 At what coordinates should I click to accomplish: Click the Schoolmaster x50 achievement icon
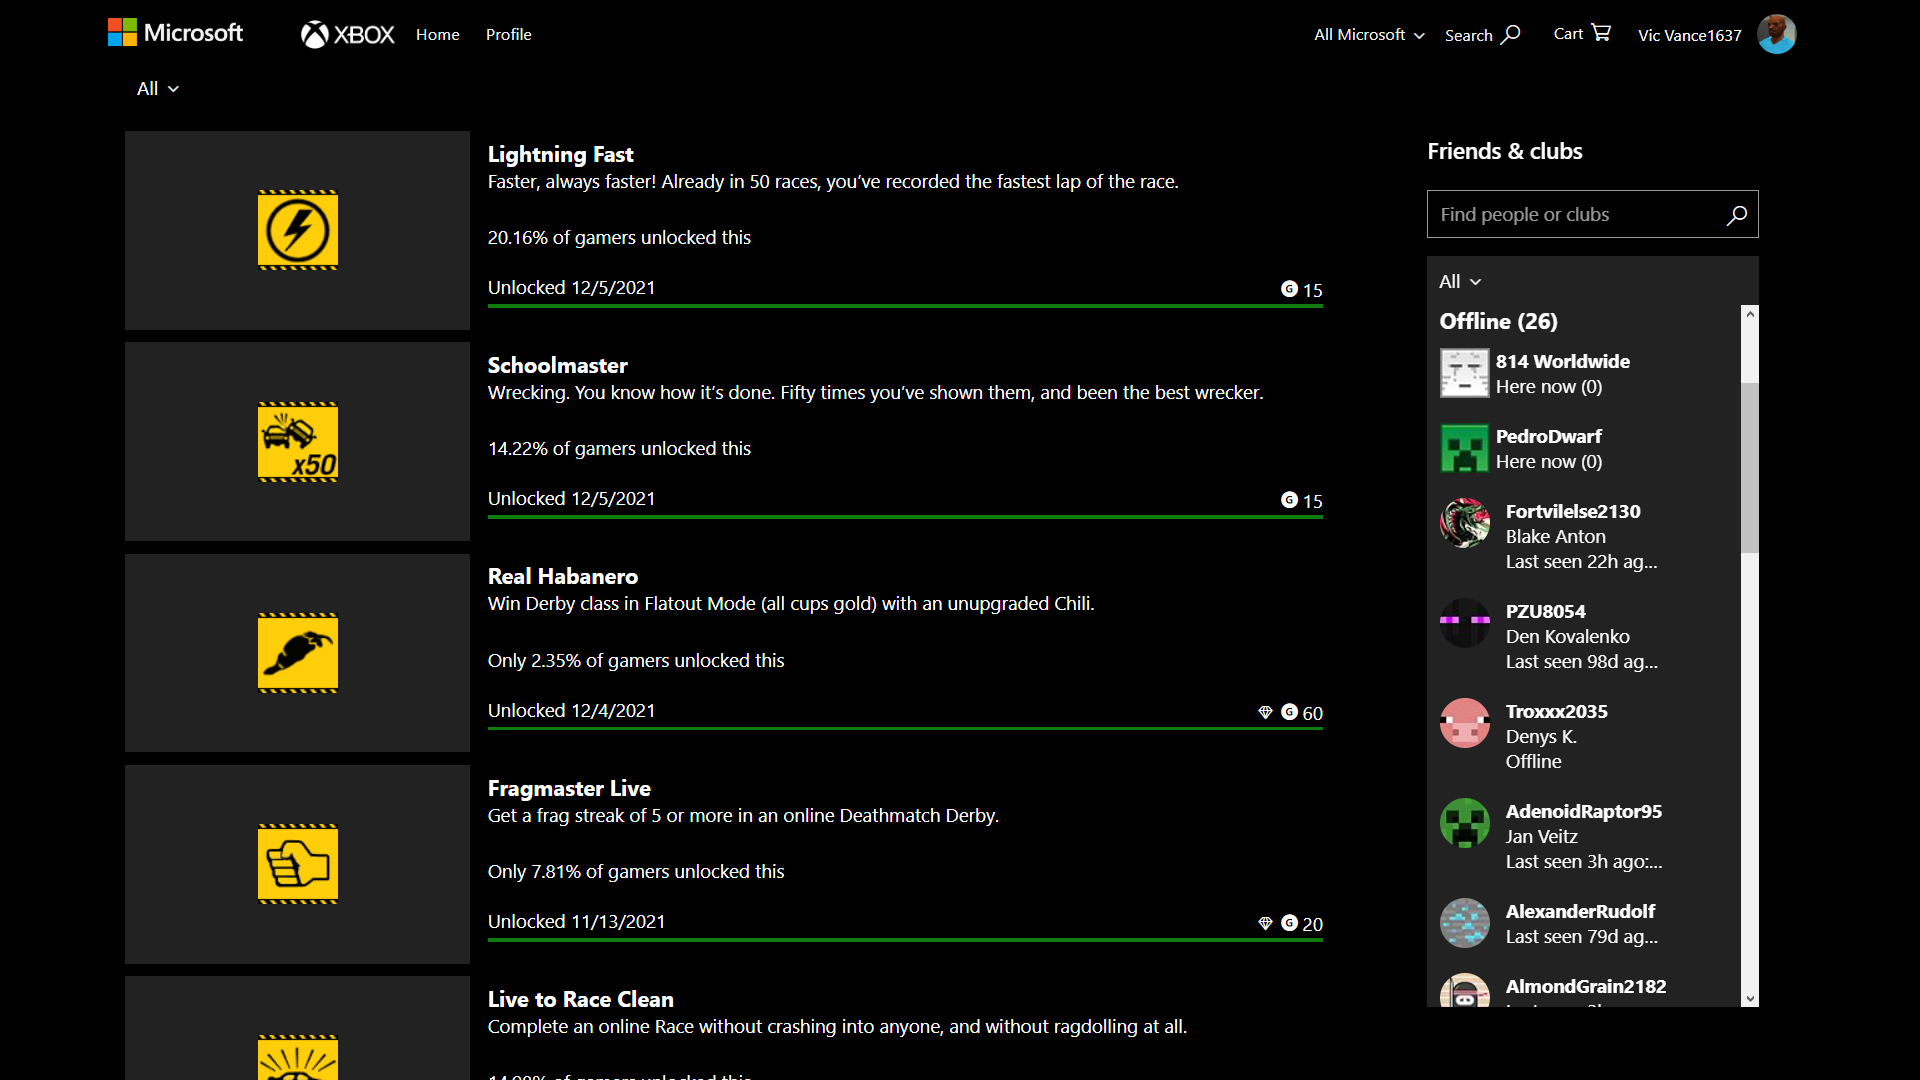(x=298, y=441)
